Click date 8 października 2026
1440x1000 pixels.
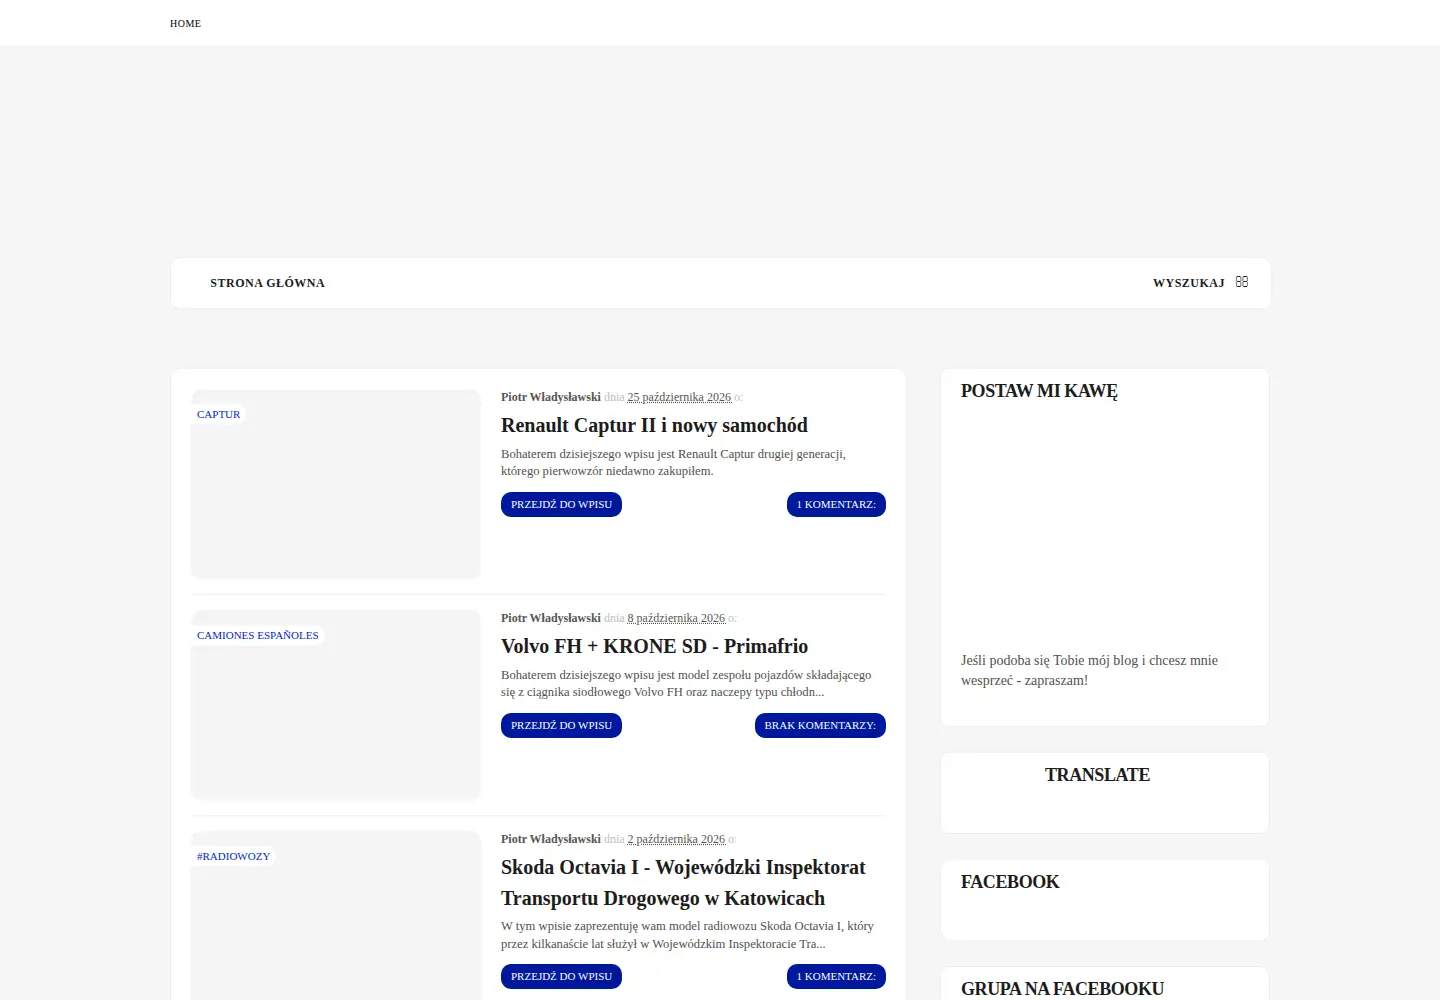pos(676,618)
